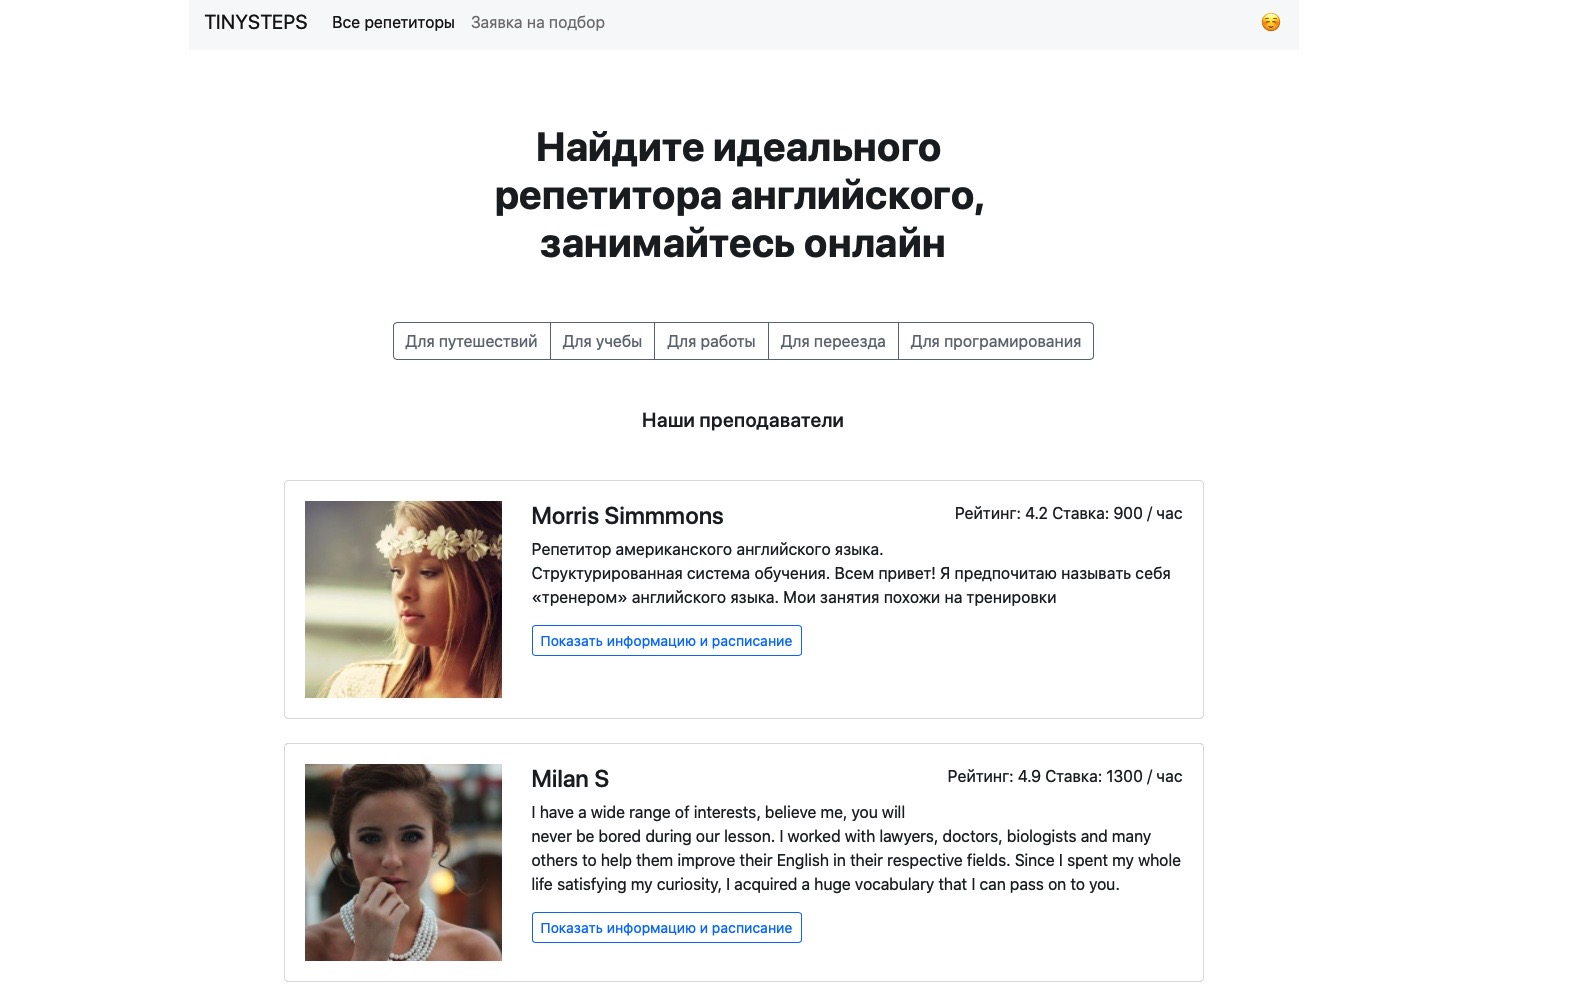This screenshot has height=997, width=1584.
Task: Open Milan S profile photo
Action: click(403, 862)
